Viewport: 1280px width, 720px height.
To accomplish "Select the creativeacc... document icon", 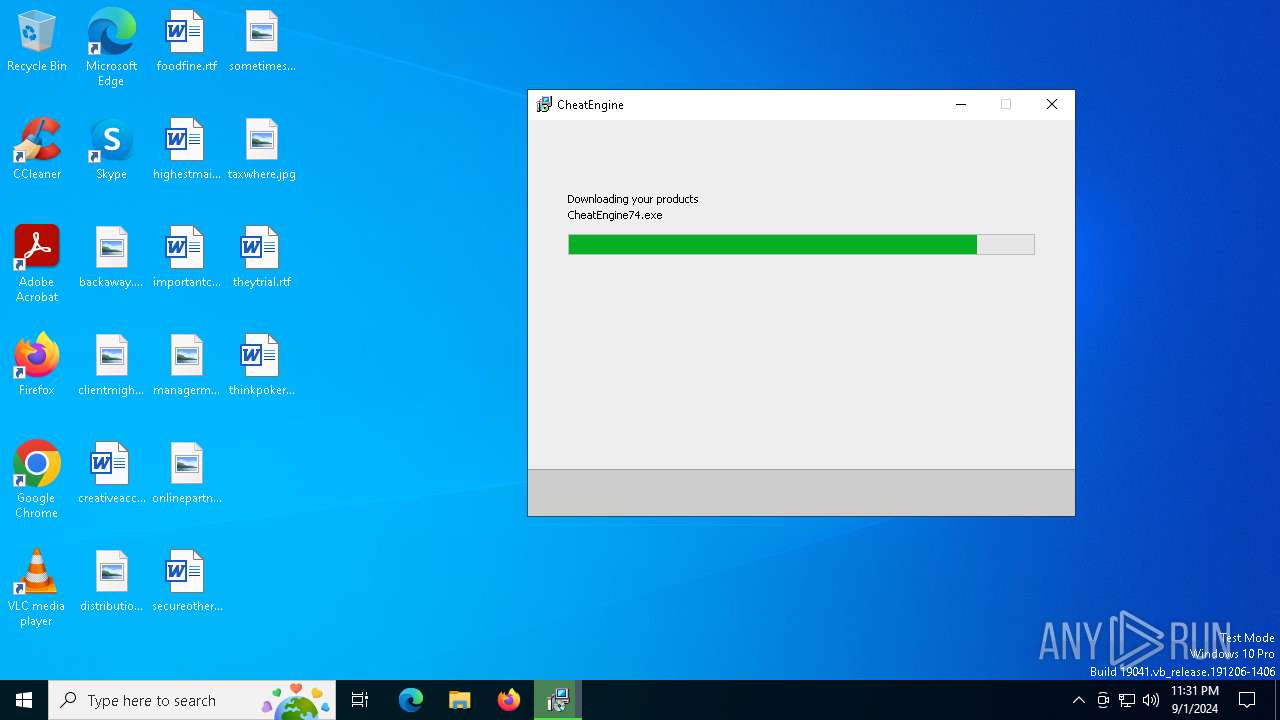I will 111,474.
